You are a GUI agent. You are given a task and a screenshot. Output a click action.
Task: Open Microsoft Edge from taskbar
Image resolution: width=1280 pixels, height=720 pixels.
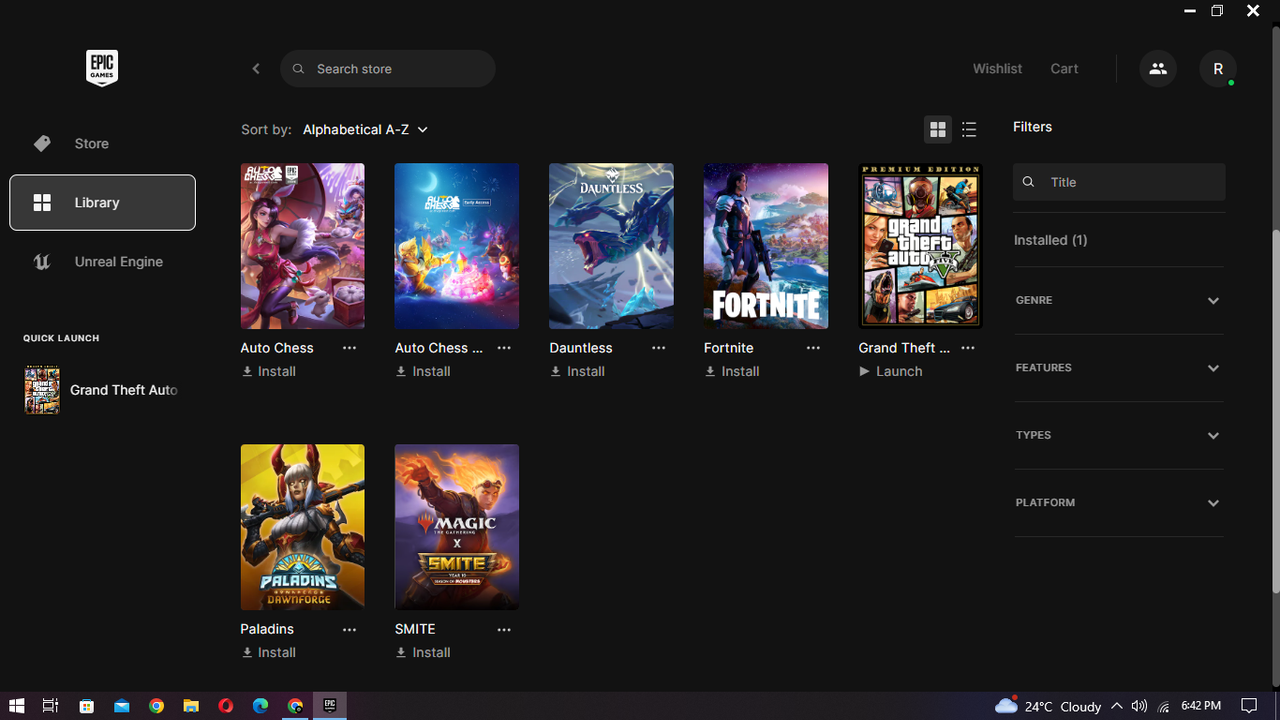point(261,706)
